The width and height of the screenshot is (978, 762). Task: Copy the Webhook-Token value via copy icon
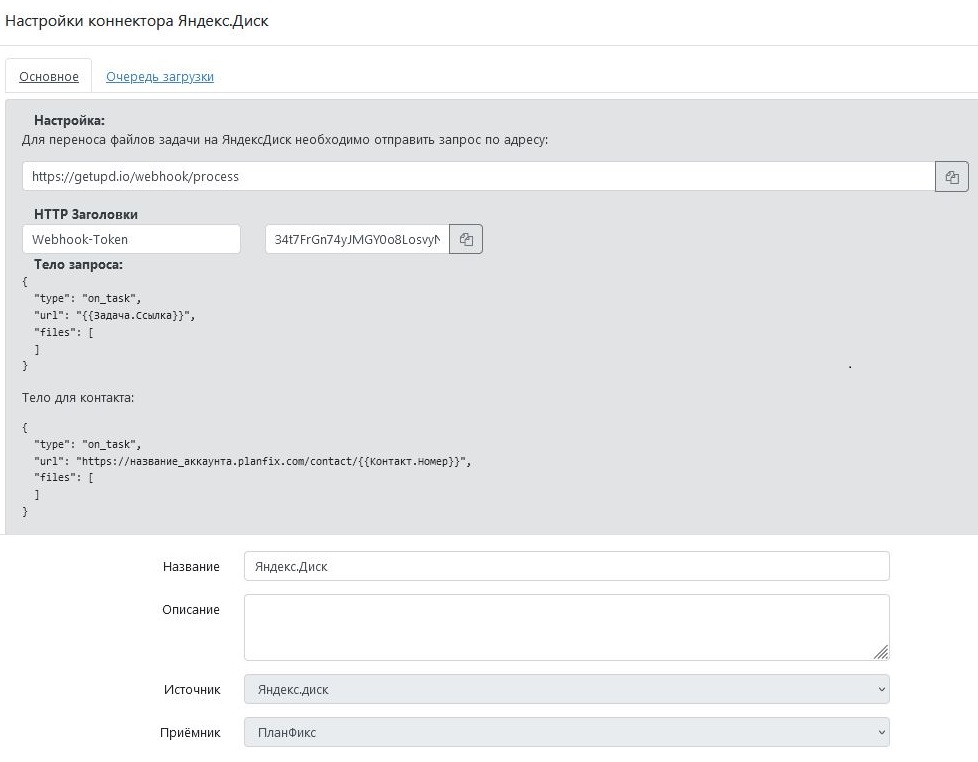tap(466, 239)
